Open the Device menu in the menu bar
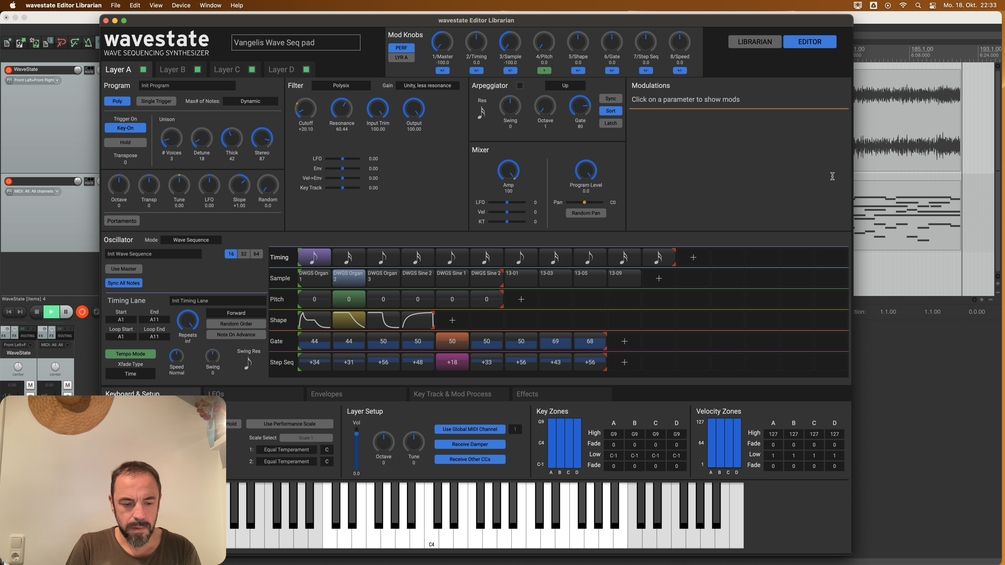 tap(181, 5)
